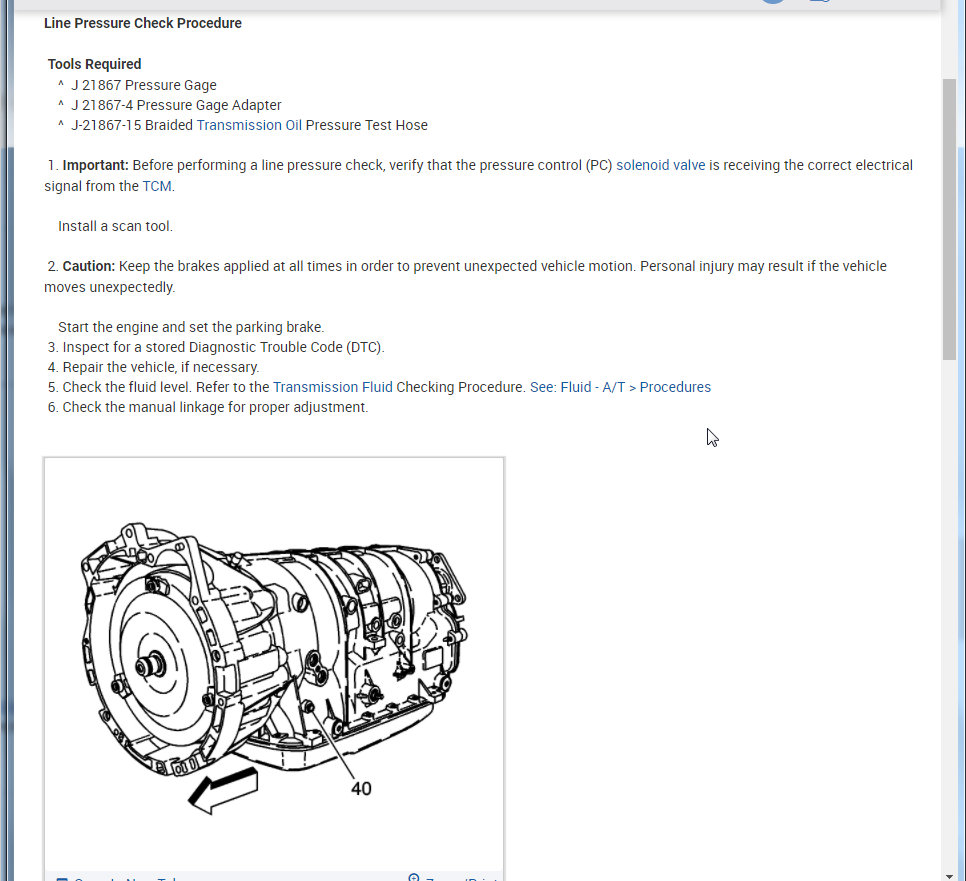Click the vertical scrollbar thumb

coord(949,219)
